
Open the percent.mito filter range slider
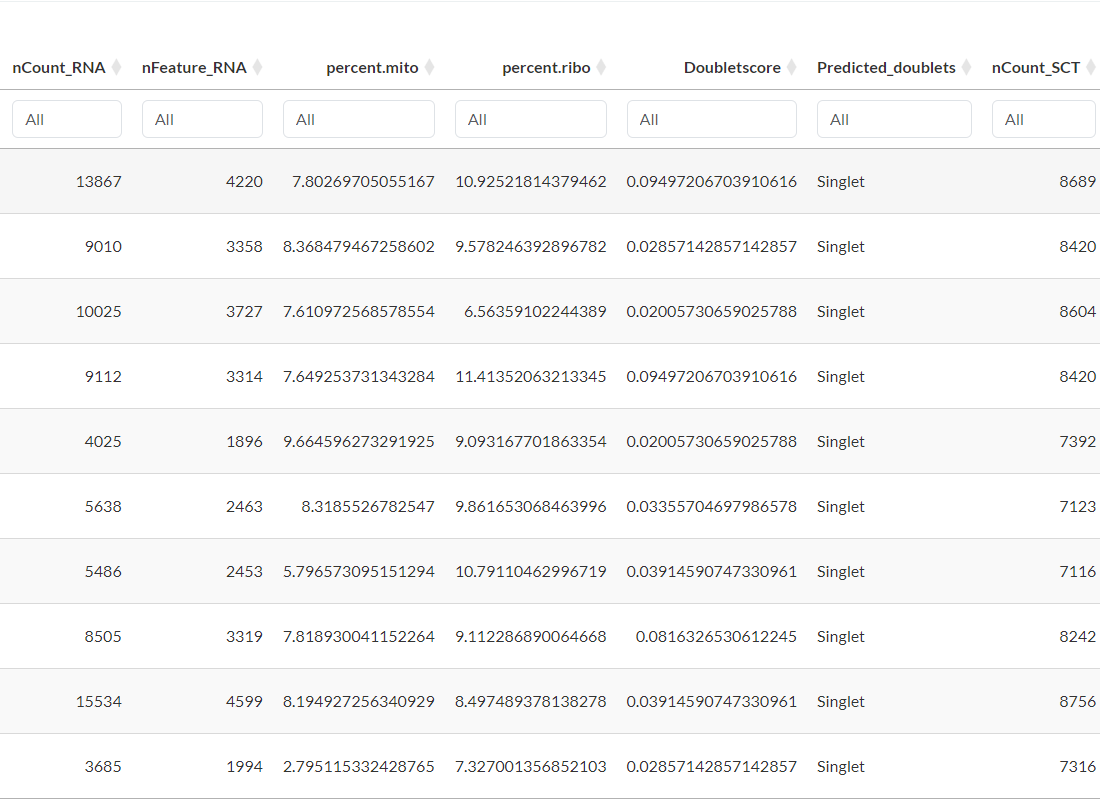[358, 119]
